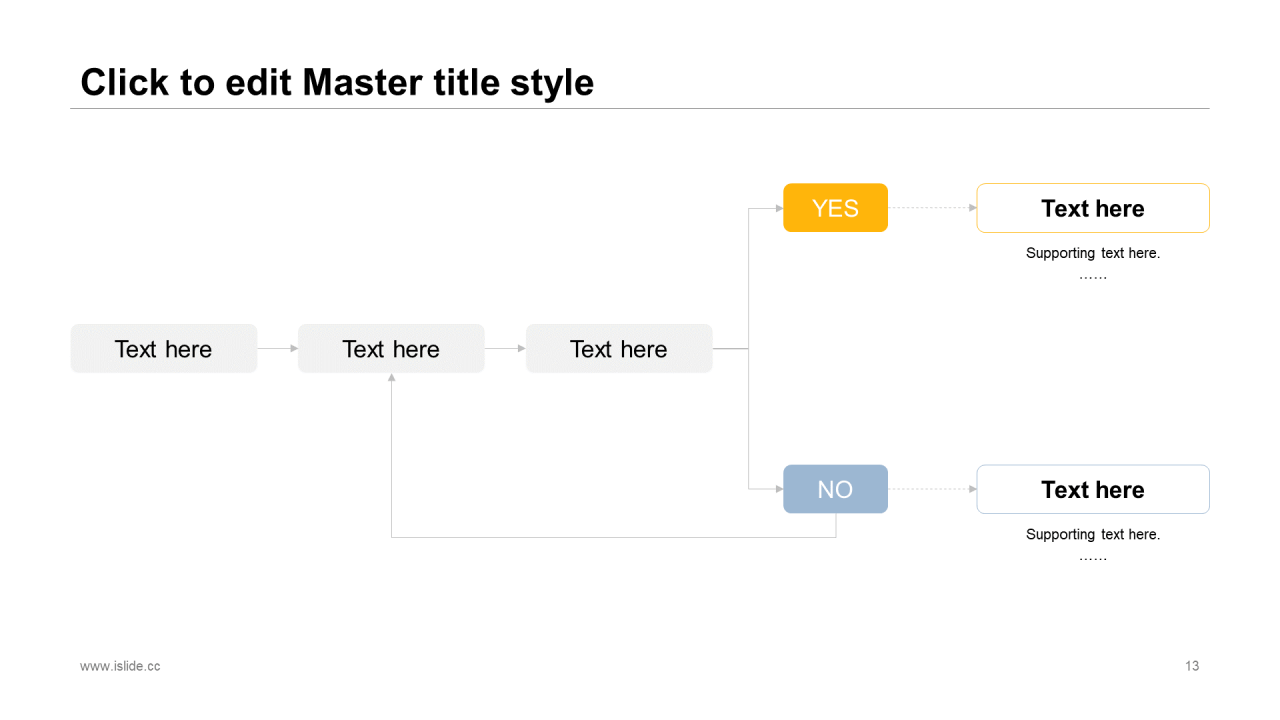This screenshot has width=1280, height=720.
Task: Select arrow between first and second gray boxes
Action: 277,348
